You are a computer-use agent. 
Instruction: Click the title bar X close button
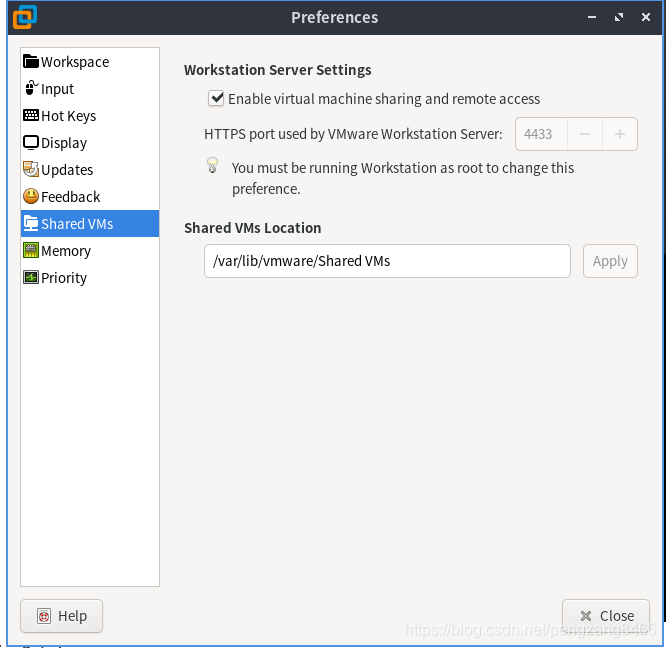tap(646, 17)
